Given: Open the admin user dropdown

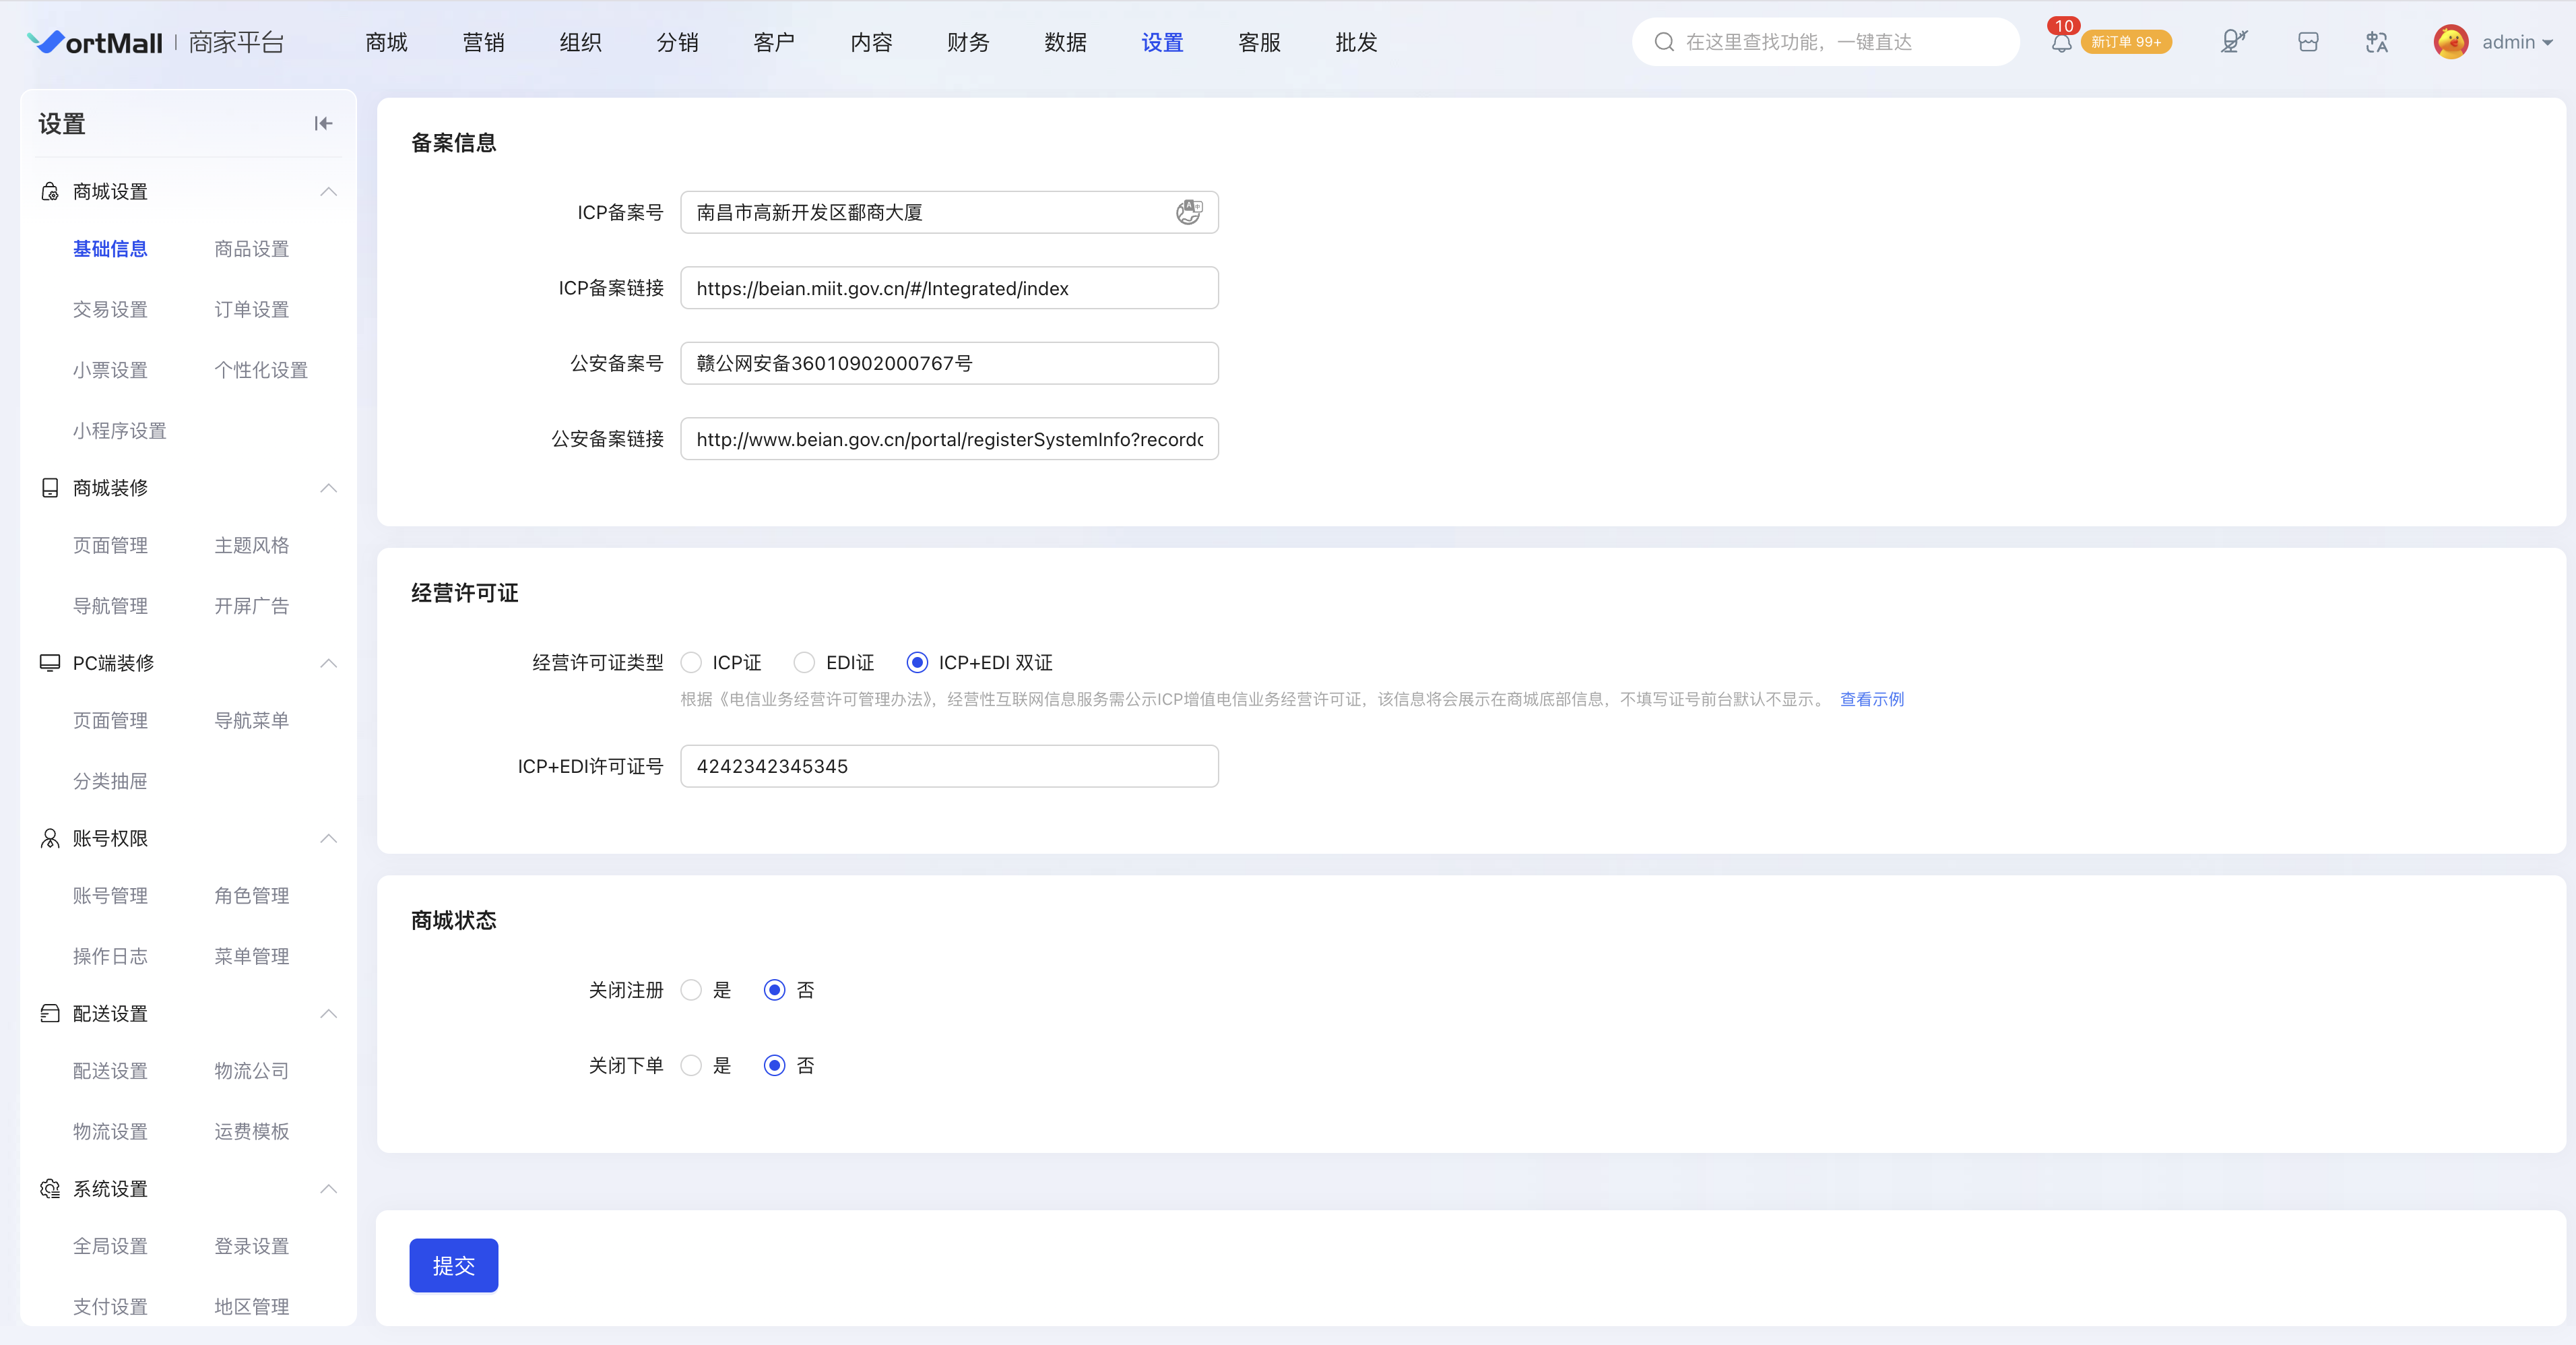Looking at the screenshot, I should pos(2518,42).
